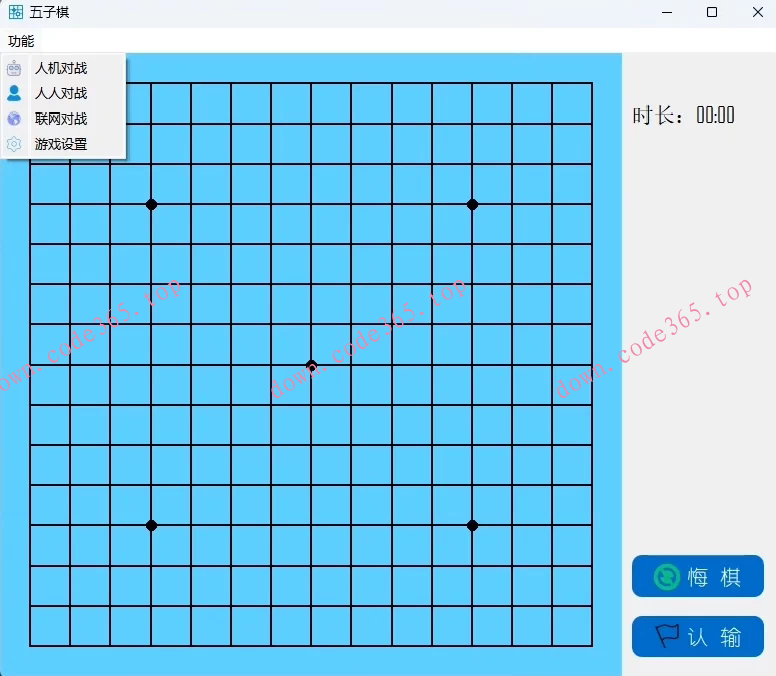This screenshot has width=776, height=676.
Task: Place a stone on the bottom-left star point
Action: tap(151, 526)
